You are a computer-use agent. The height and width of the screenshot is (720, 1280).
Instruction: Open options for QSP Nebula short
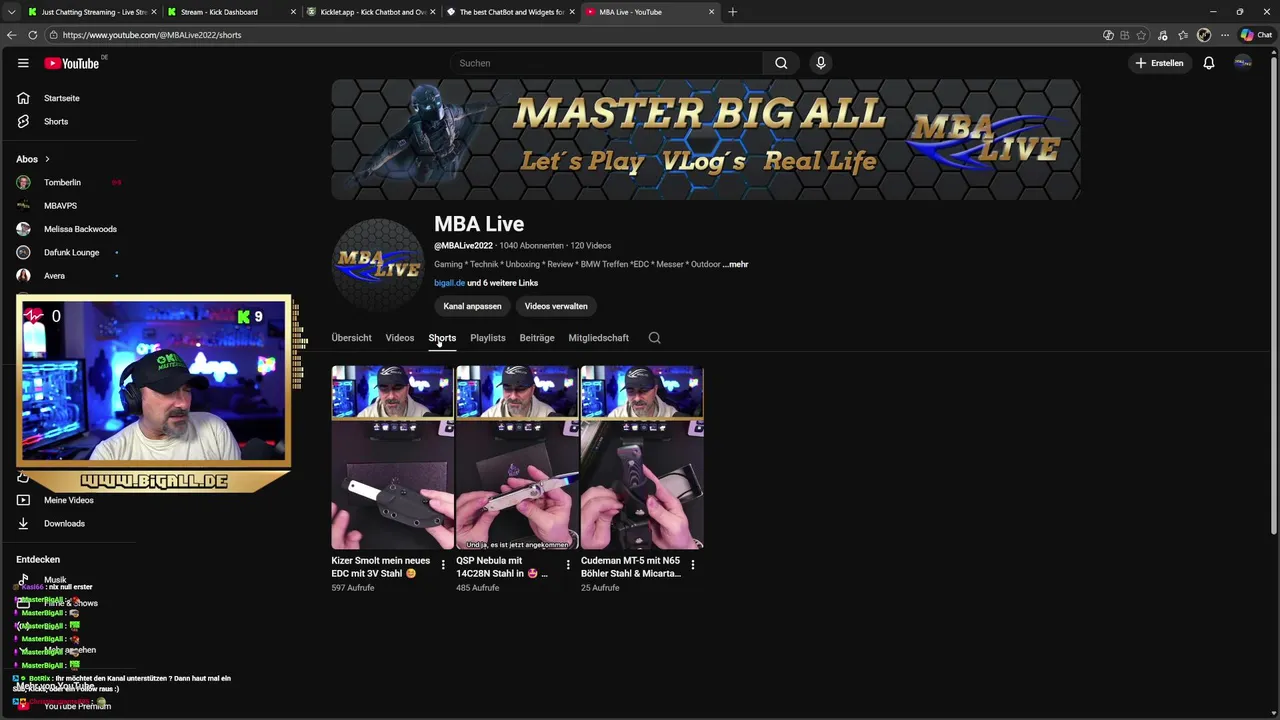coord(568,565)
